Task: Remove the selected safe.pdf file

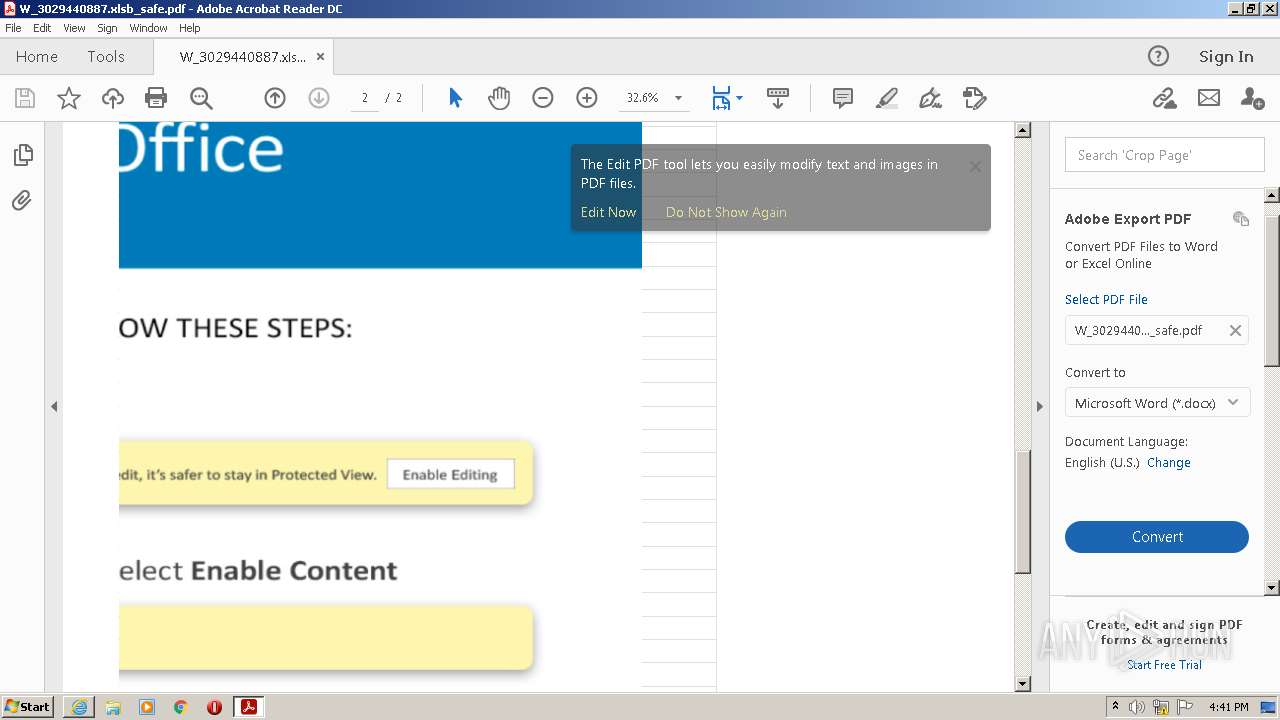Action: (1235, 331)
